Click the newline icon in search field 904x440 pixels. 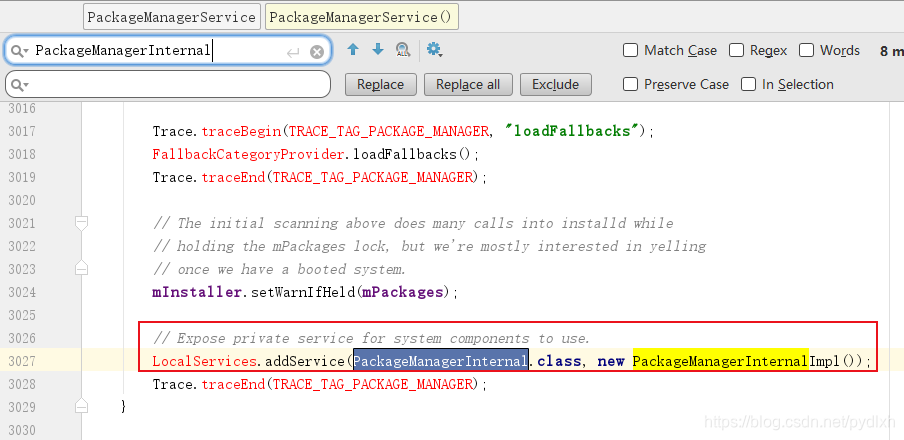pyautogui.click(x=293, y=53)
